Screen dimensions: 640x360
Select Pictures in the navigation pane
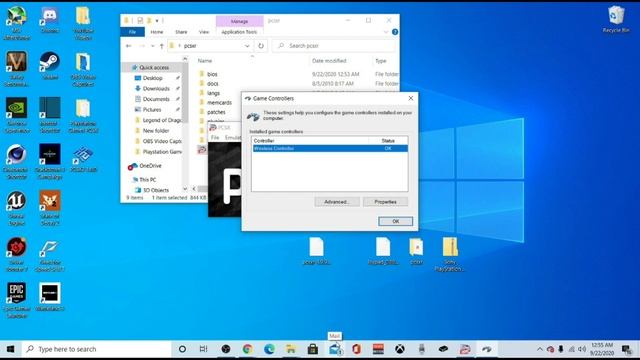pos(152,110)
